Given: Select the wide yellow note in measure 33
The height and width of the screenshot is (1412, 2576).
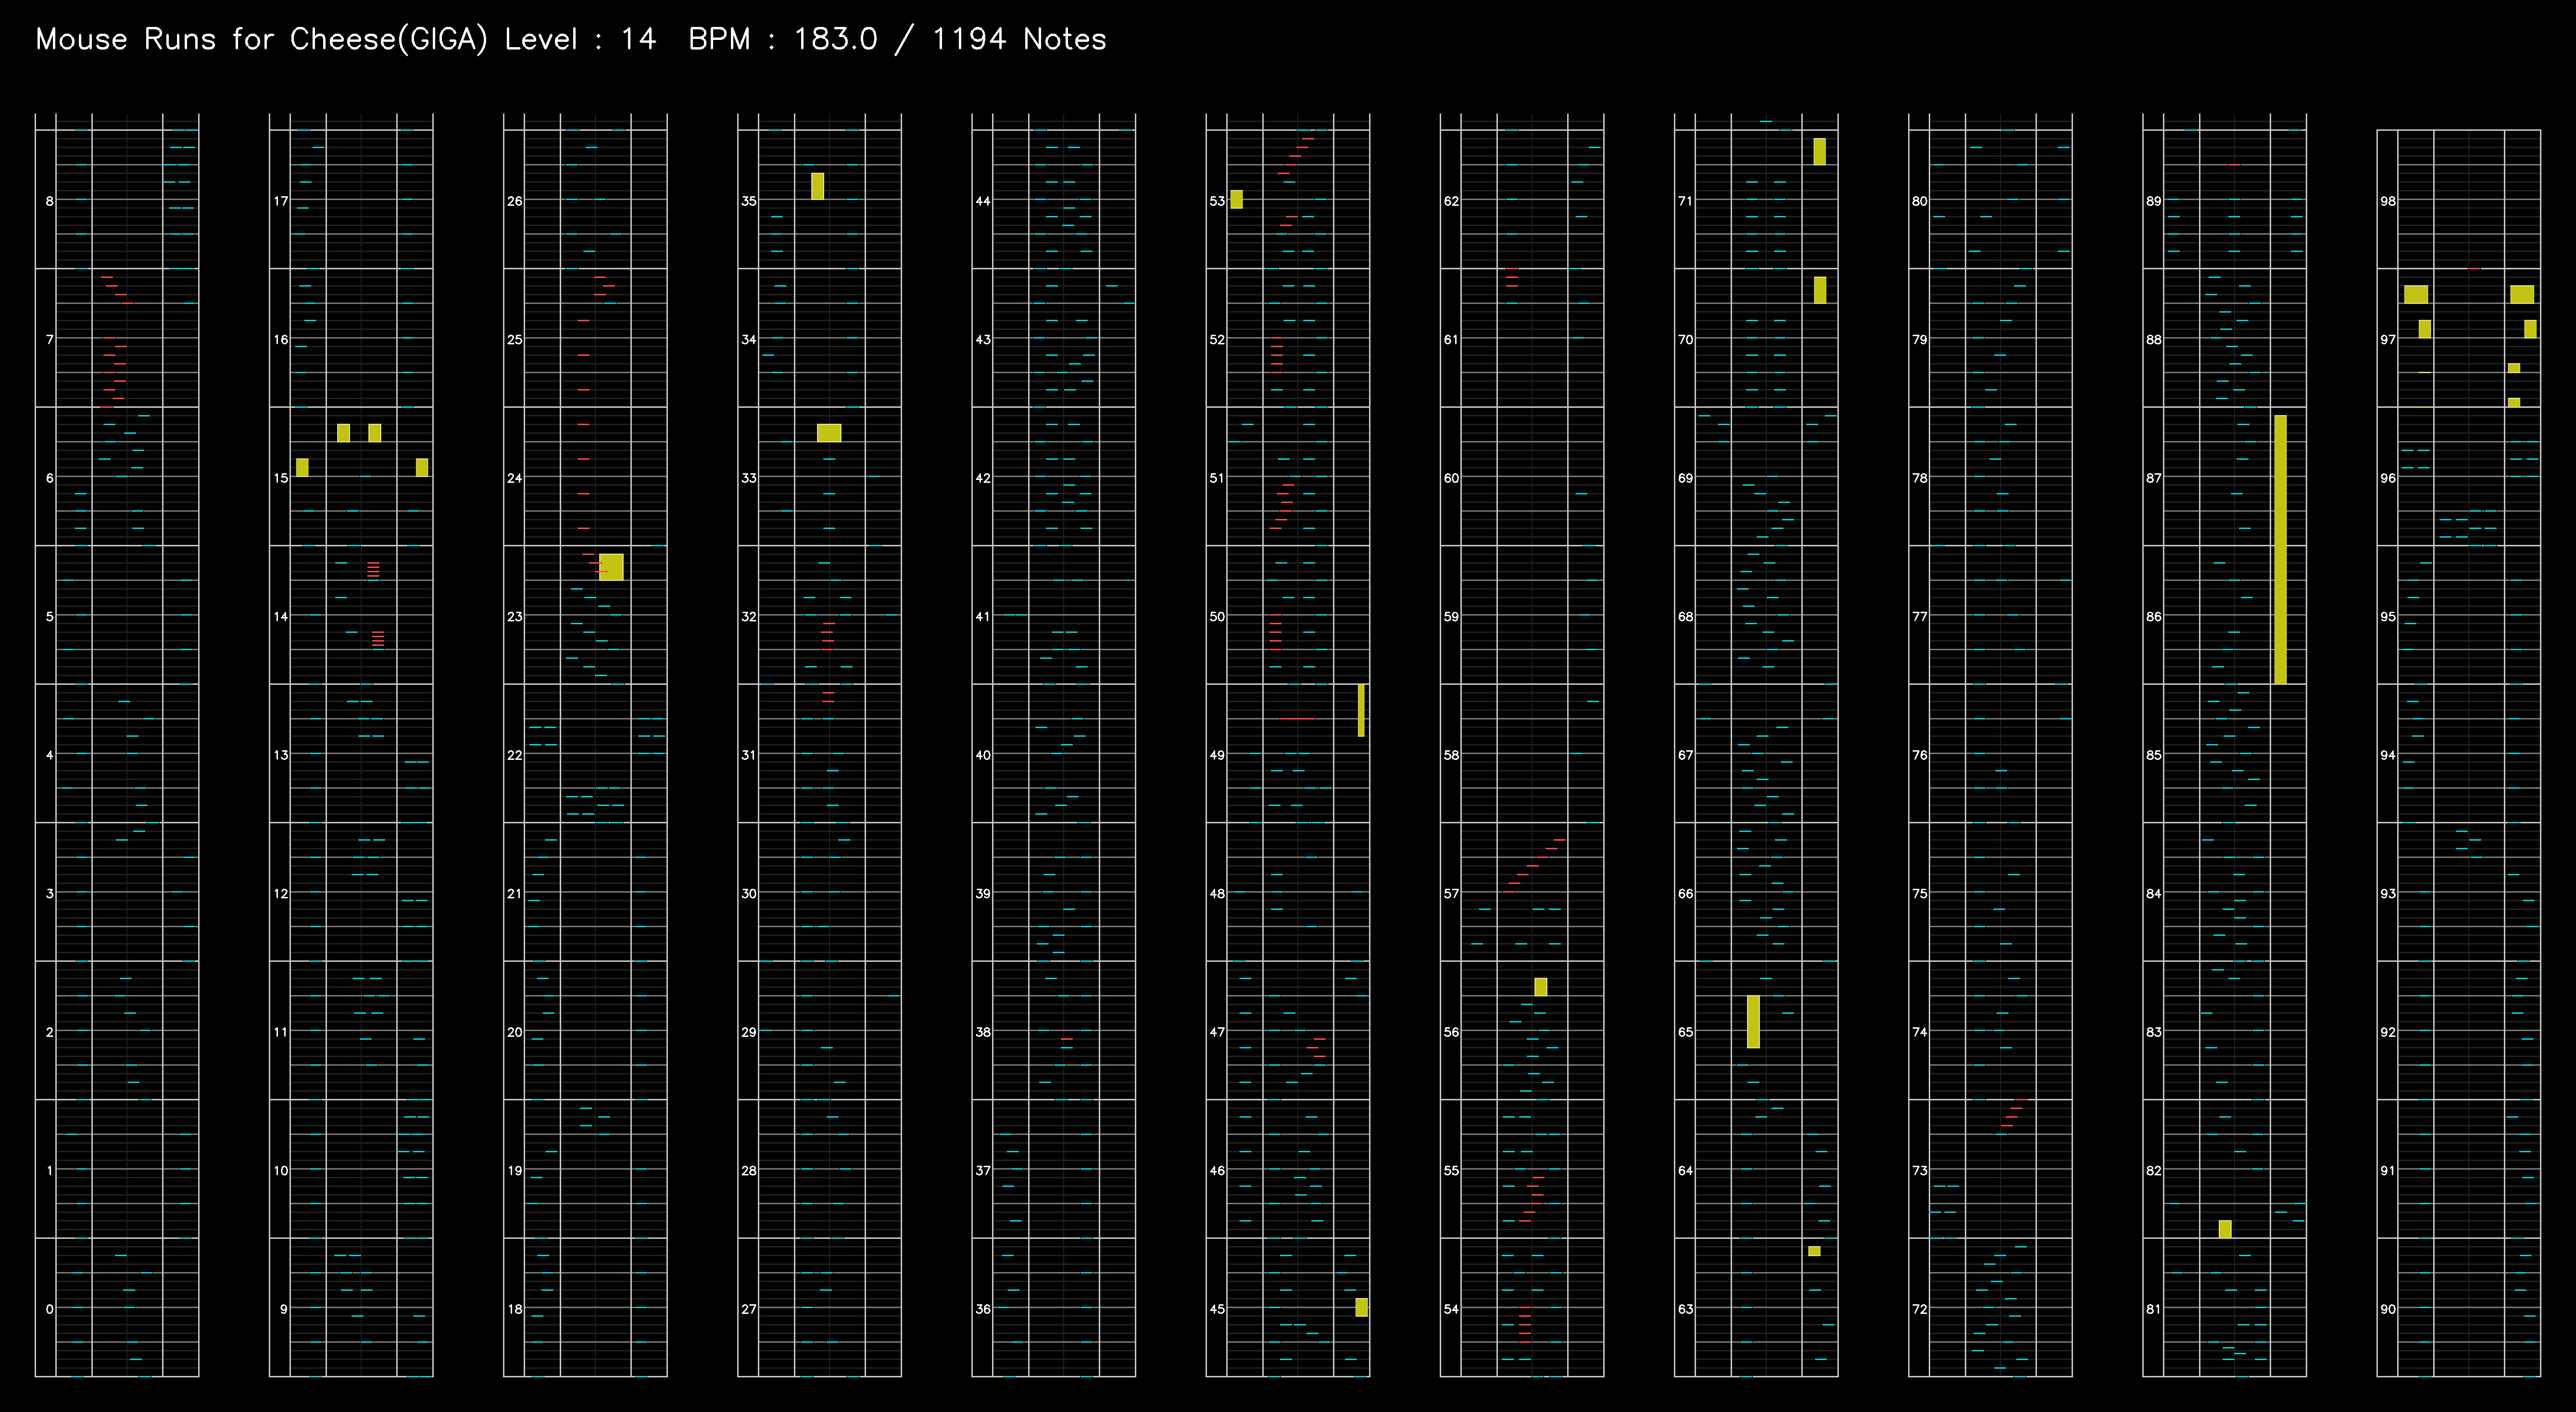Looking at the screenshot, I should pyautogui.click(x=829, y=433).
